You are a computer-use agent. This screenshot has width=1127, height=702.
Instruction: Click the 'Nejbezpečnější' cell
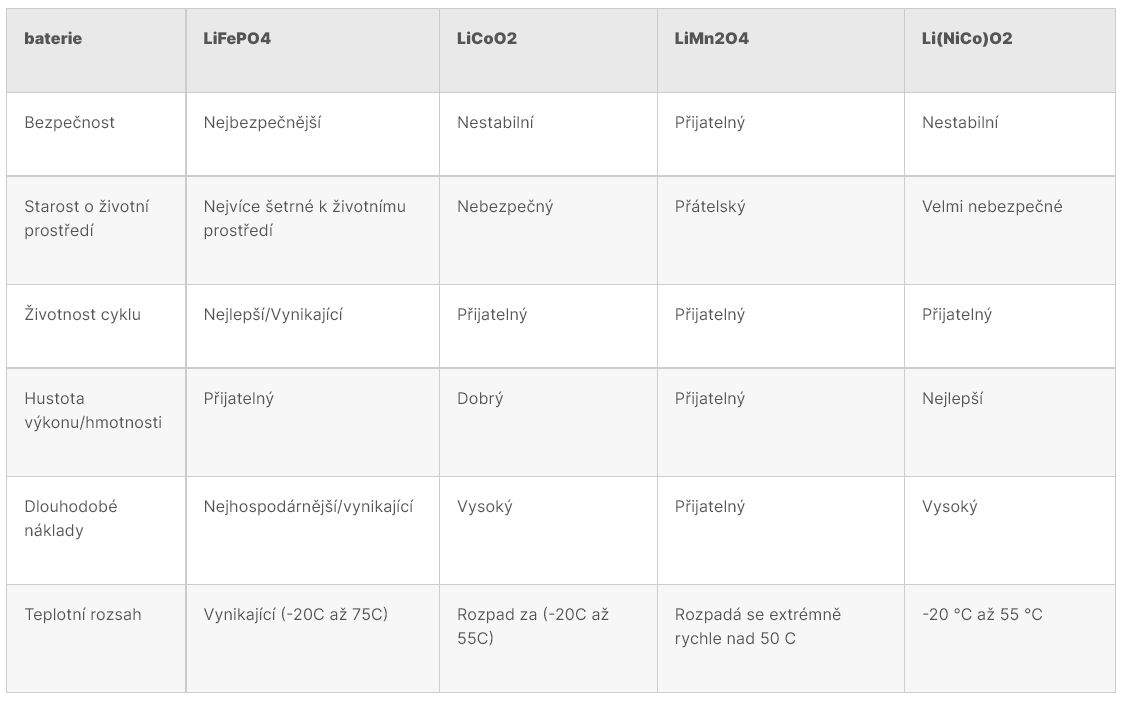(x=262, y=123)
